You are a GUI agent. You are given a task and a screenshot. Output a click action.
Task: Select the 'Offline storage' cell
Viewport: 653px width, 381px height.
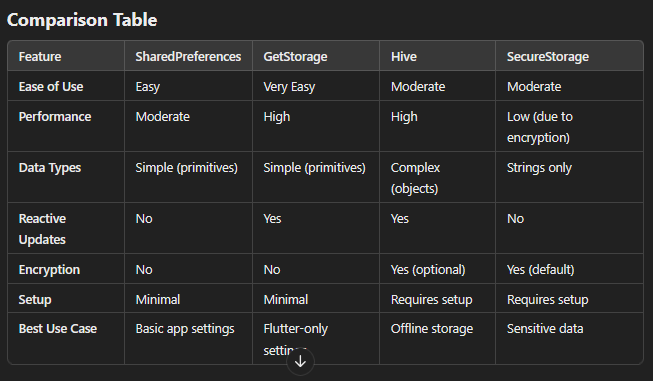pos(432,329)
